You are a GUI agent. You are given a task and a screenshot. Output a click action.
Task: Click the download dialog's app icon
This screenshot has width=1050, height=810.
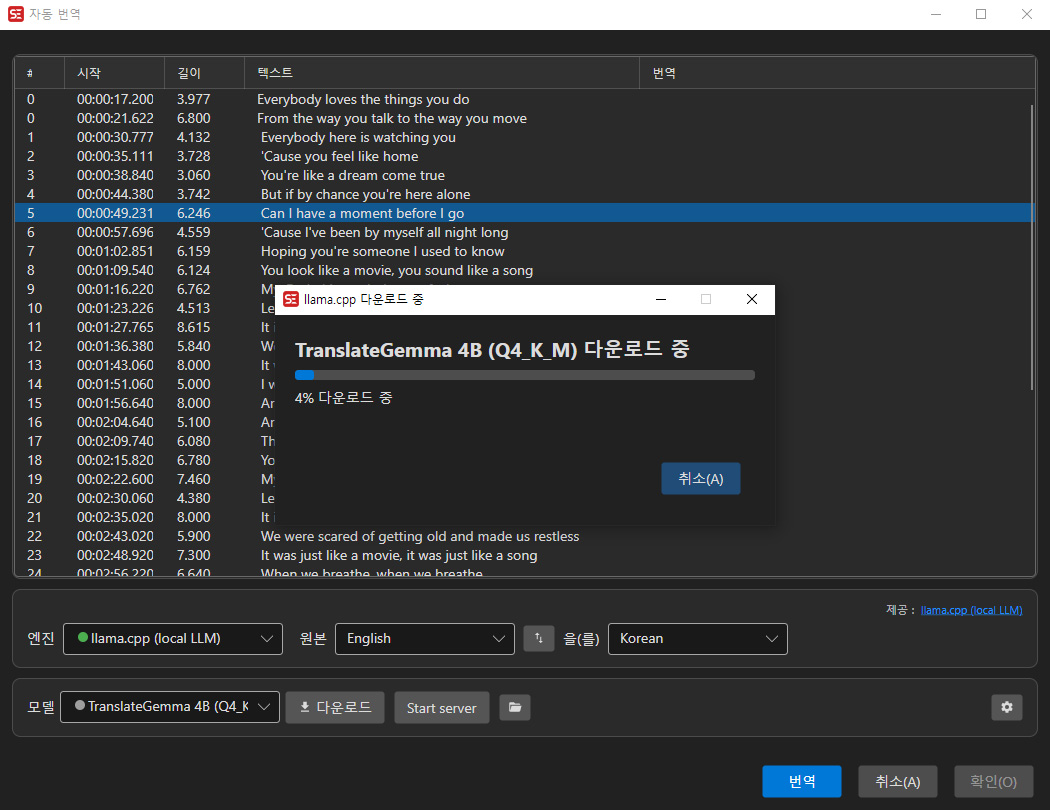coord(291,299)
